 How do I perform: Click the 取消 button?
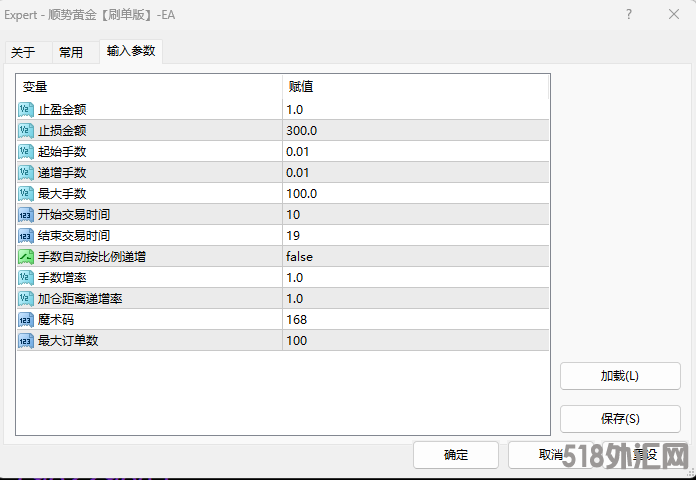click(550, 454)
